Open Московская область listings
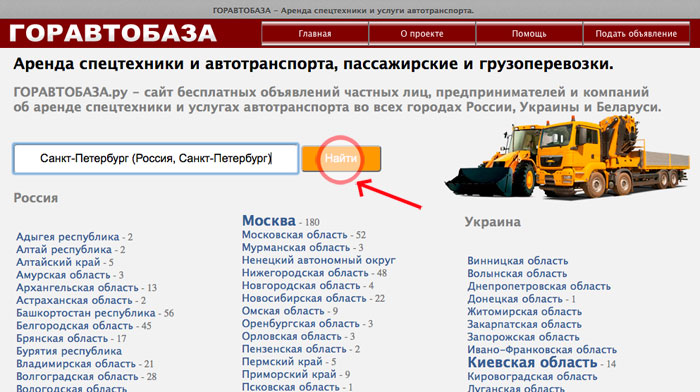Screen dimensions: 700x392 pyautogui.click(x=295, y=235)
